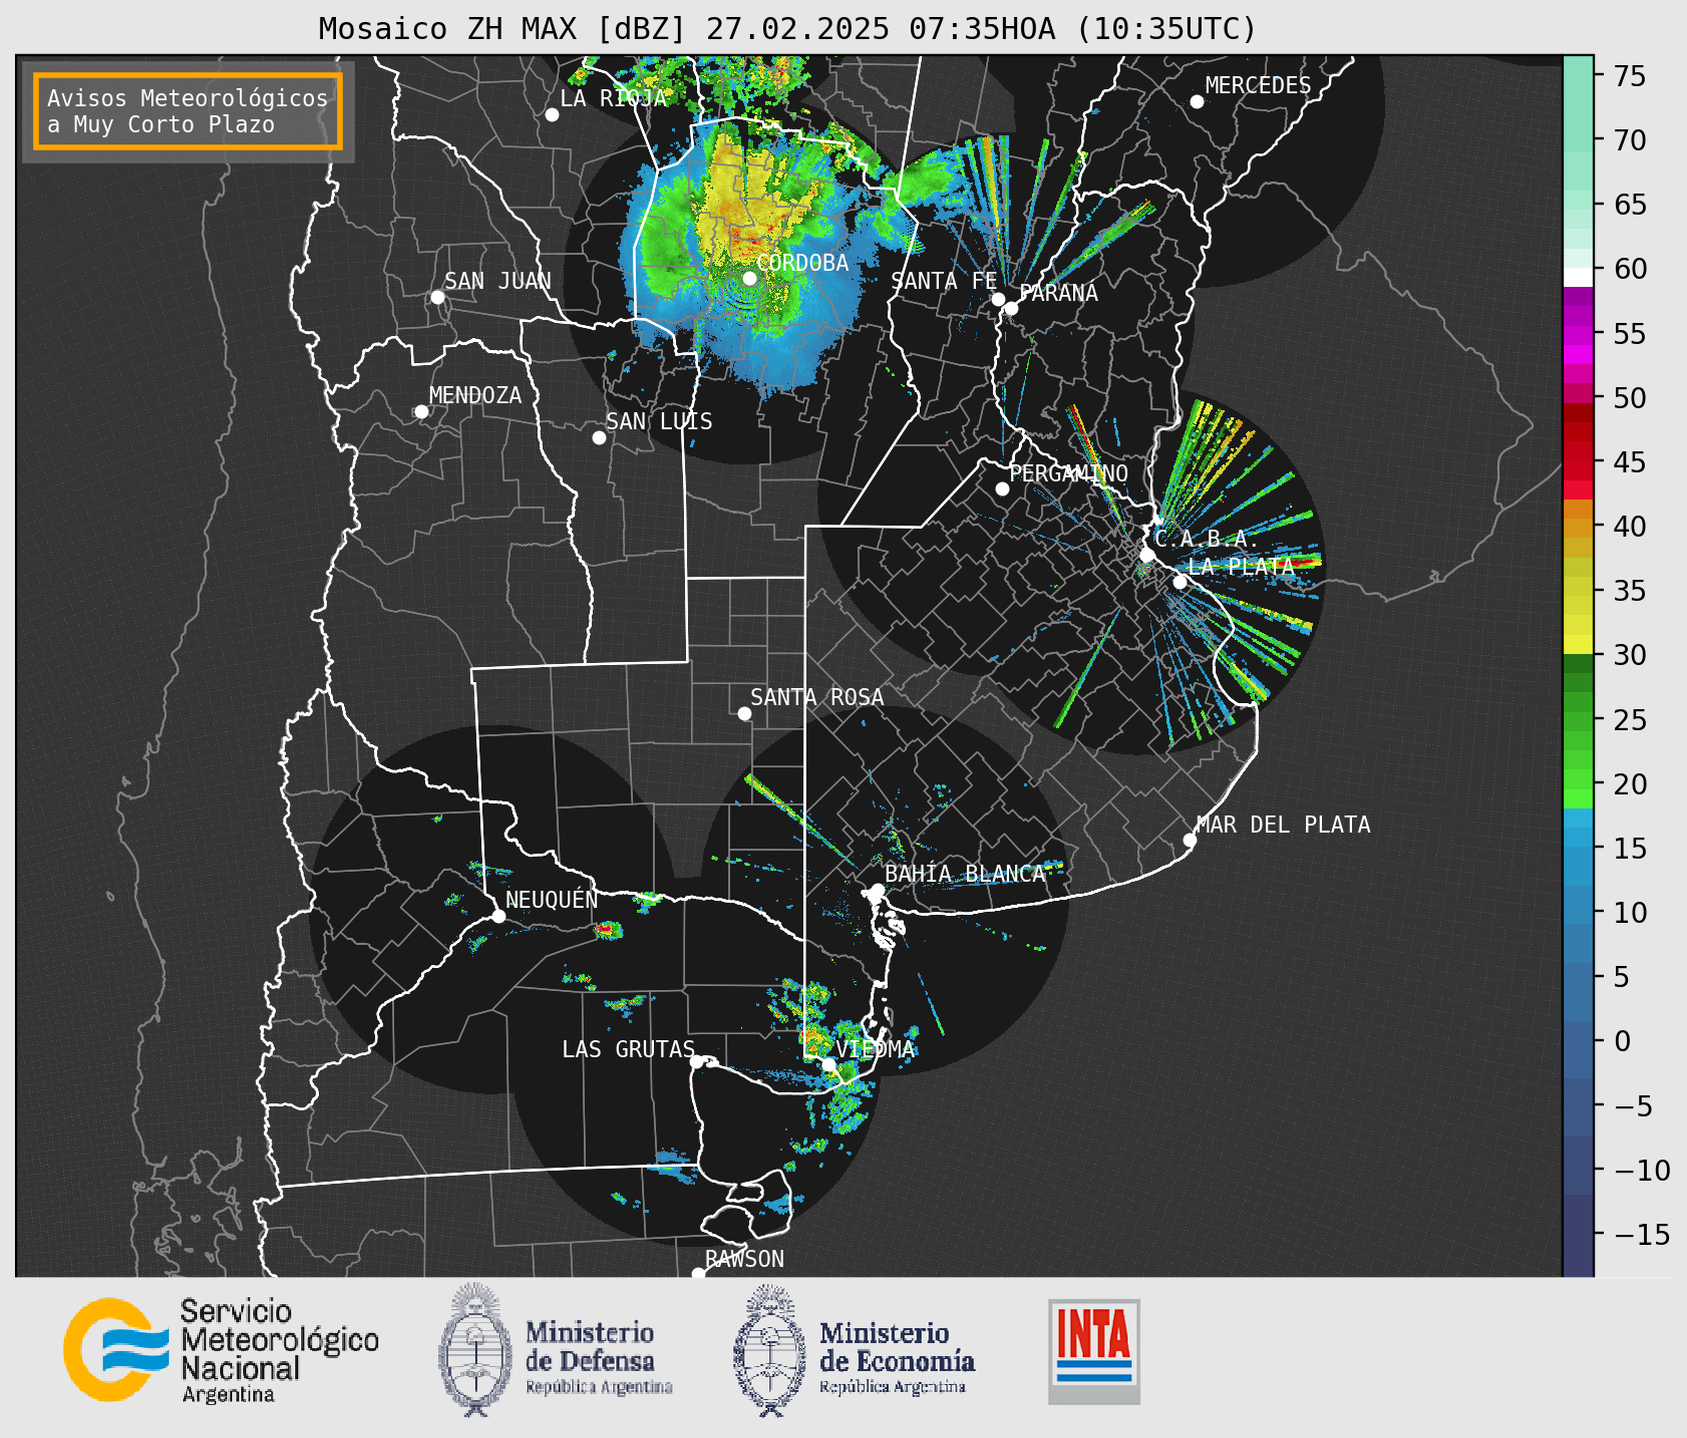Viewport: 1687px width, 1438px height.
Task: Click the LA PLATA city marker
Action: click(x=1180, y=582)
